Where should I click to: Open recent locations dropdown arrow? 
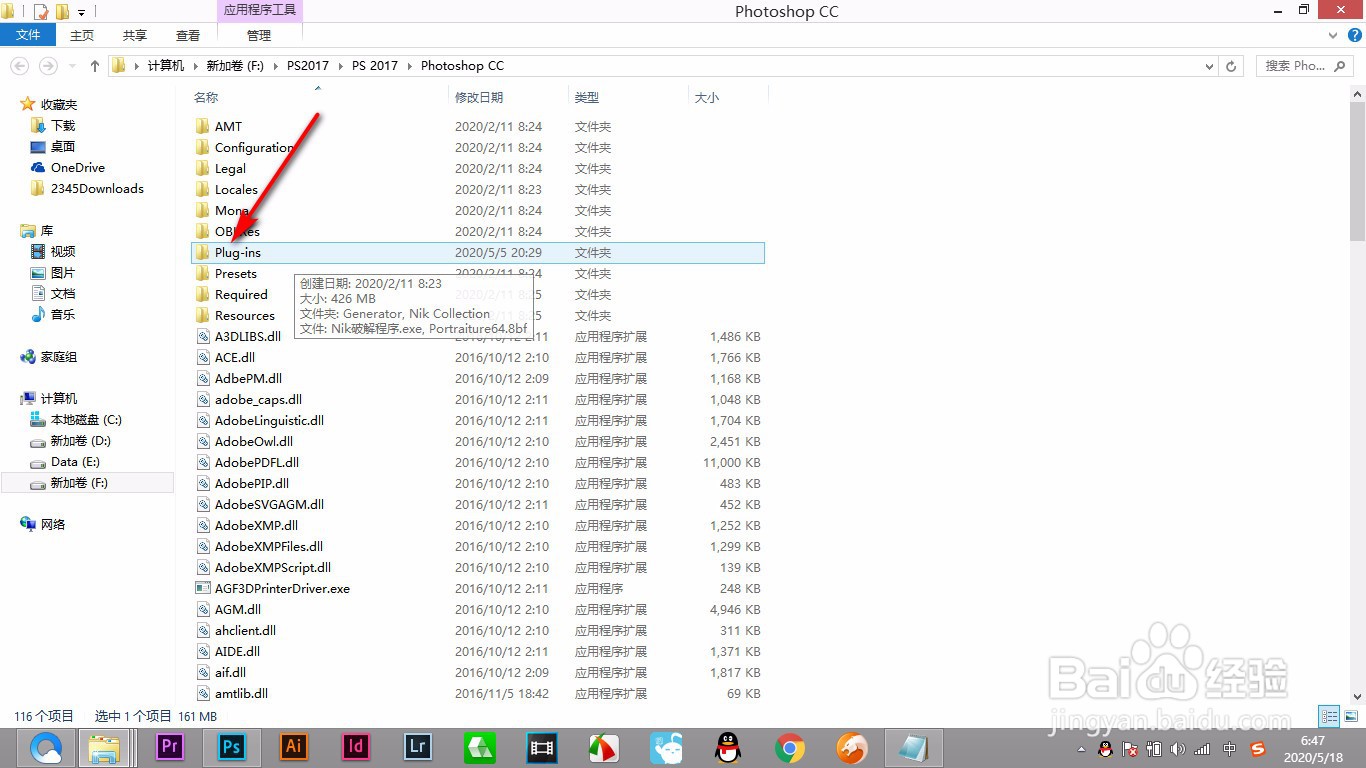point(73,66)
